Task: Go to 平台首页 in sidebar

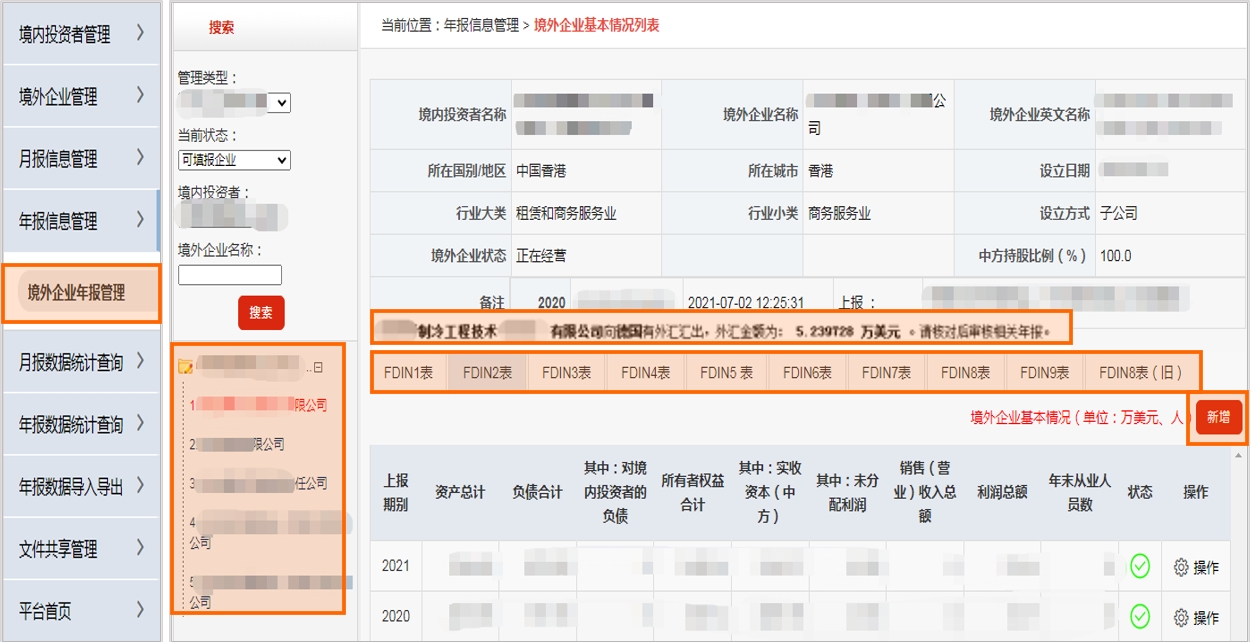Action: [81, 610]
